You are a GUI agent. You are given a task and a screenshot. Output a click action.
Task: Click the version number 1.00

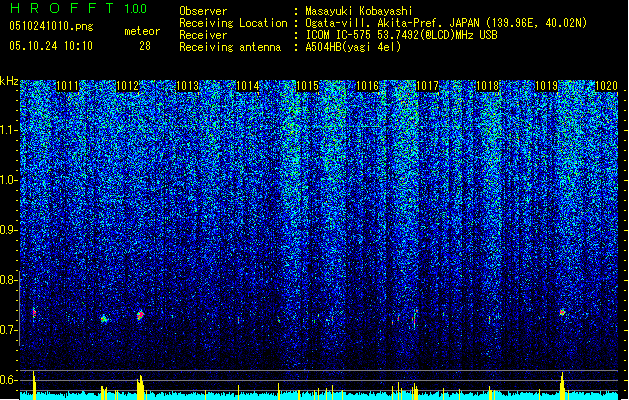[135, 8]
